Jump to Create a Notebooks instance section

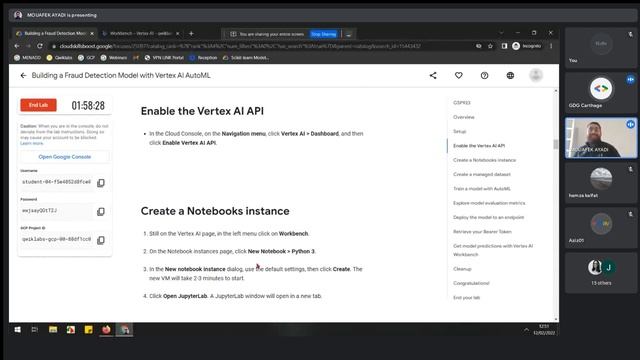(x=484, y=160)
